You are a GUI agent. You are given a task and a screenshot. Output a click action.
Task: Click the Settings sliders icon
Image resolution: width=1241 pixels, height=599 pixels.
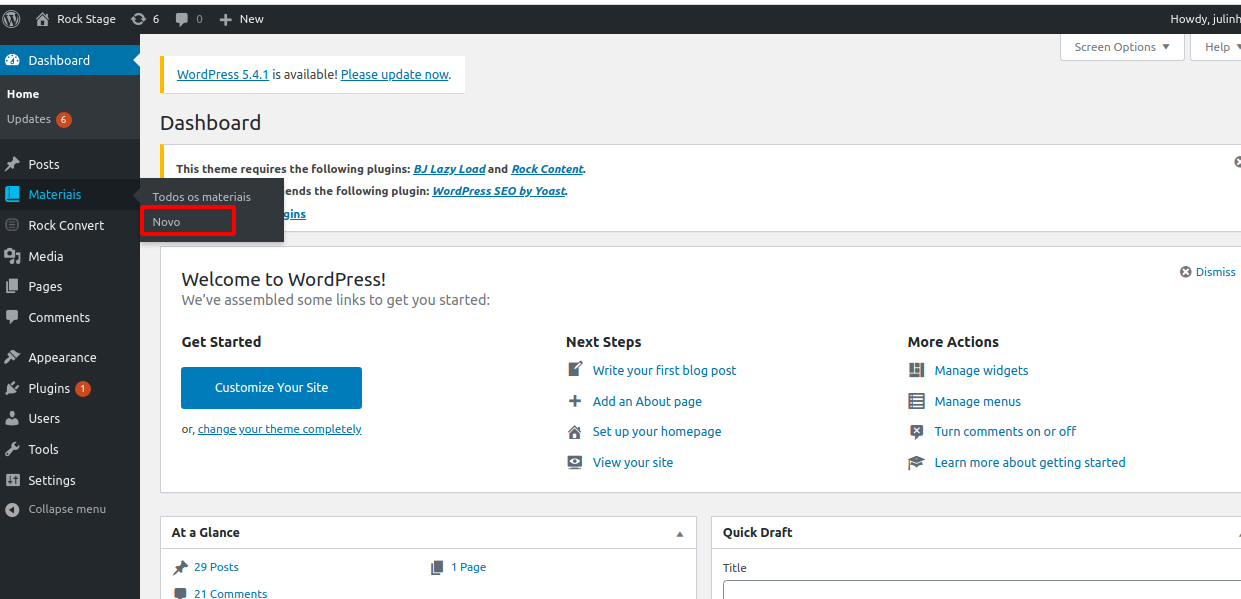13,480
